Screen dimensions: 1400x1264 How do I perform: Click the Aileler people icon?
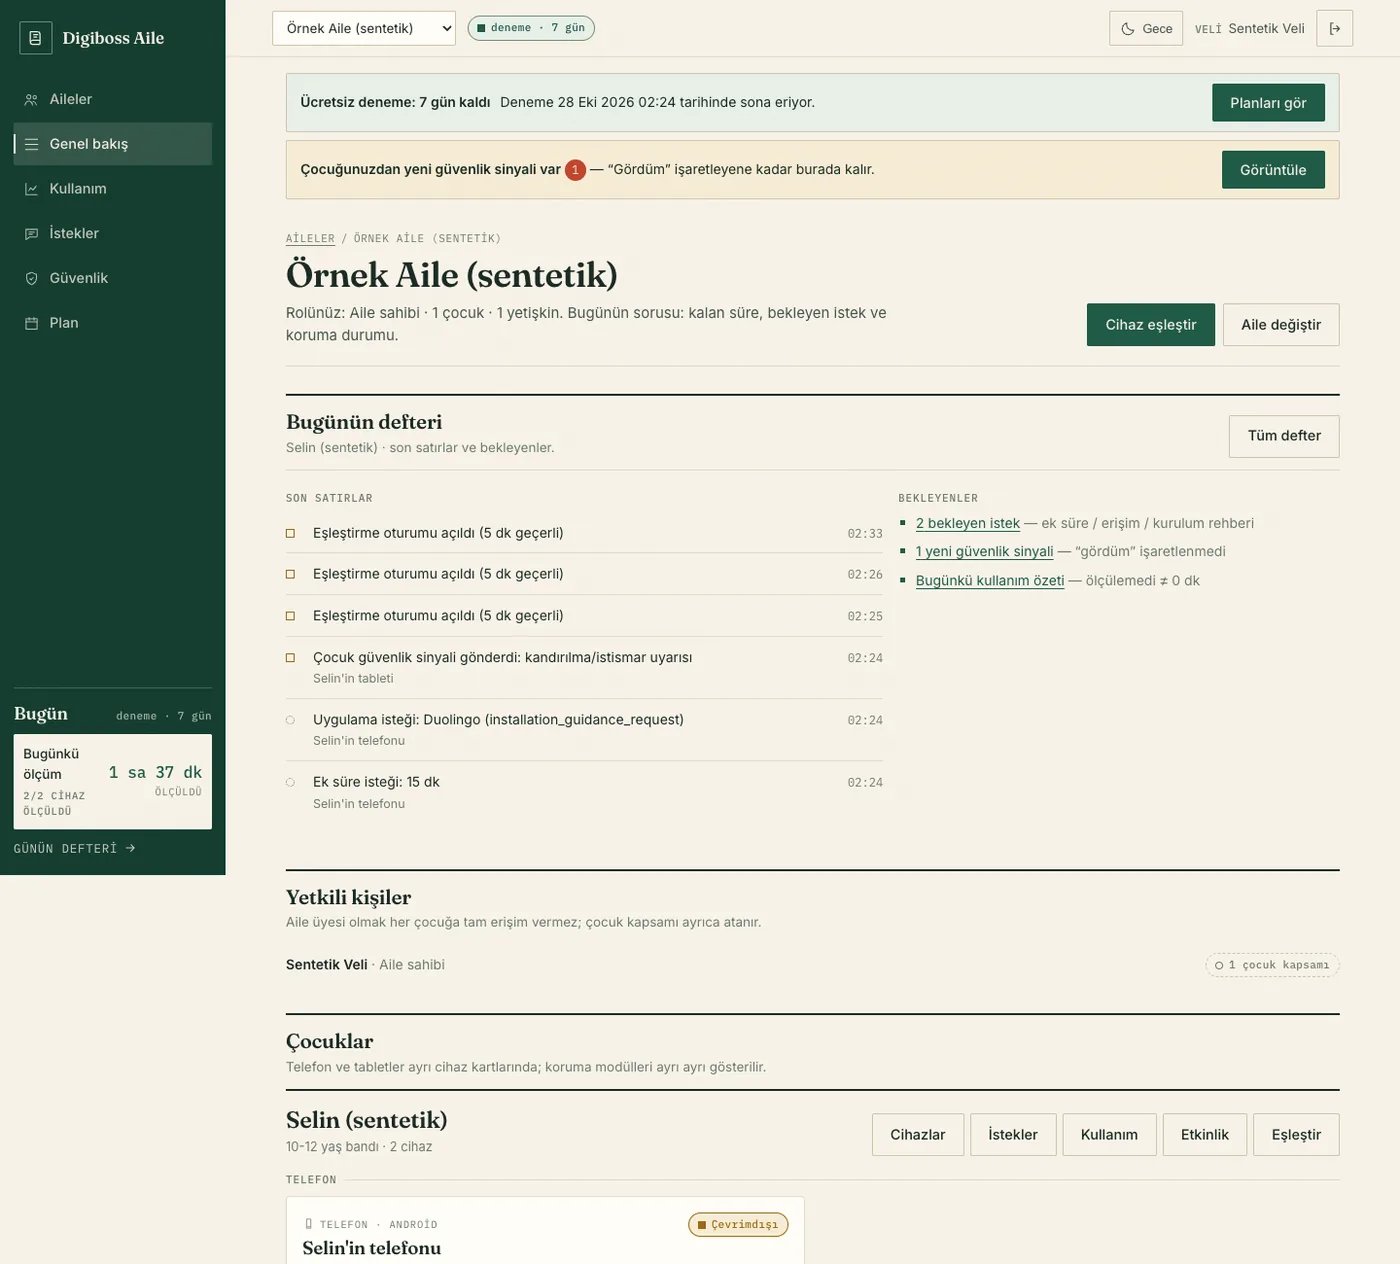coord(31,99)
